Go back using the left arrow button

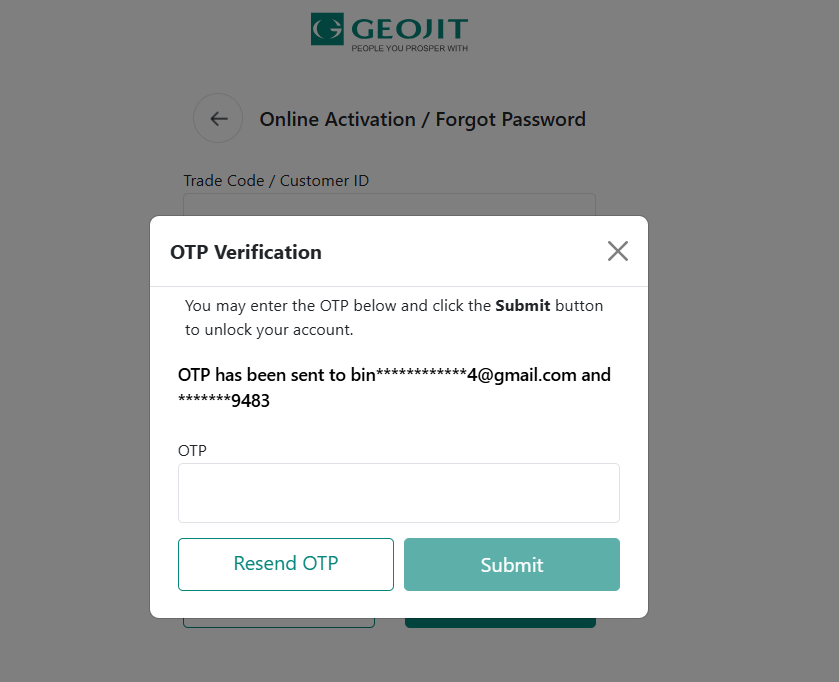coord(218,119)
